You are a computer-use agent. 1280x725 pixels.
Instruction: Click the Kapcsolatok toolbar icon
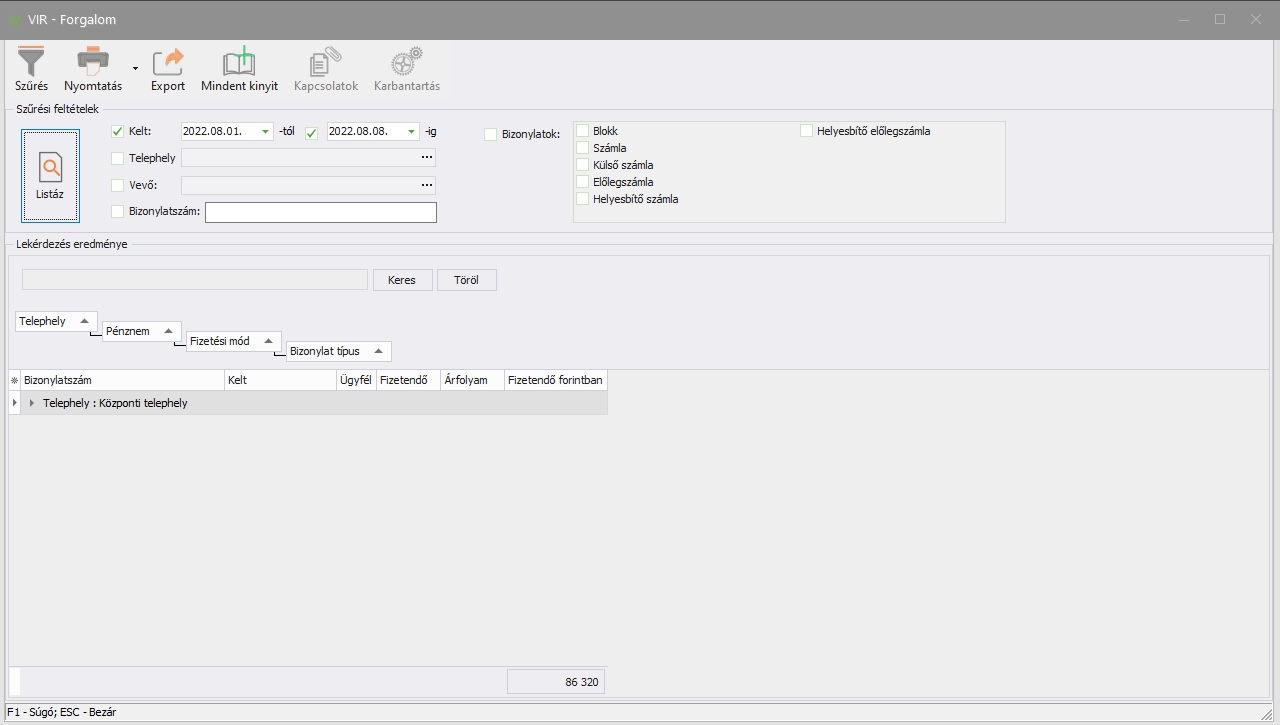(325, 62)
